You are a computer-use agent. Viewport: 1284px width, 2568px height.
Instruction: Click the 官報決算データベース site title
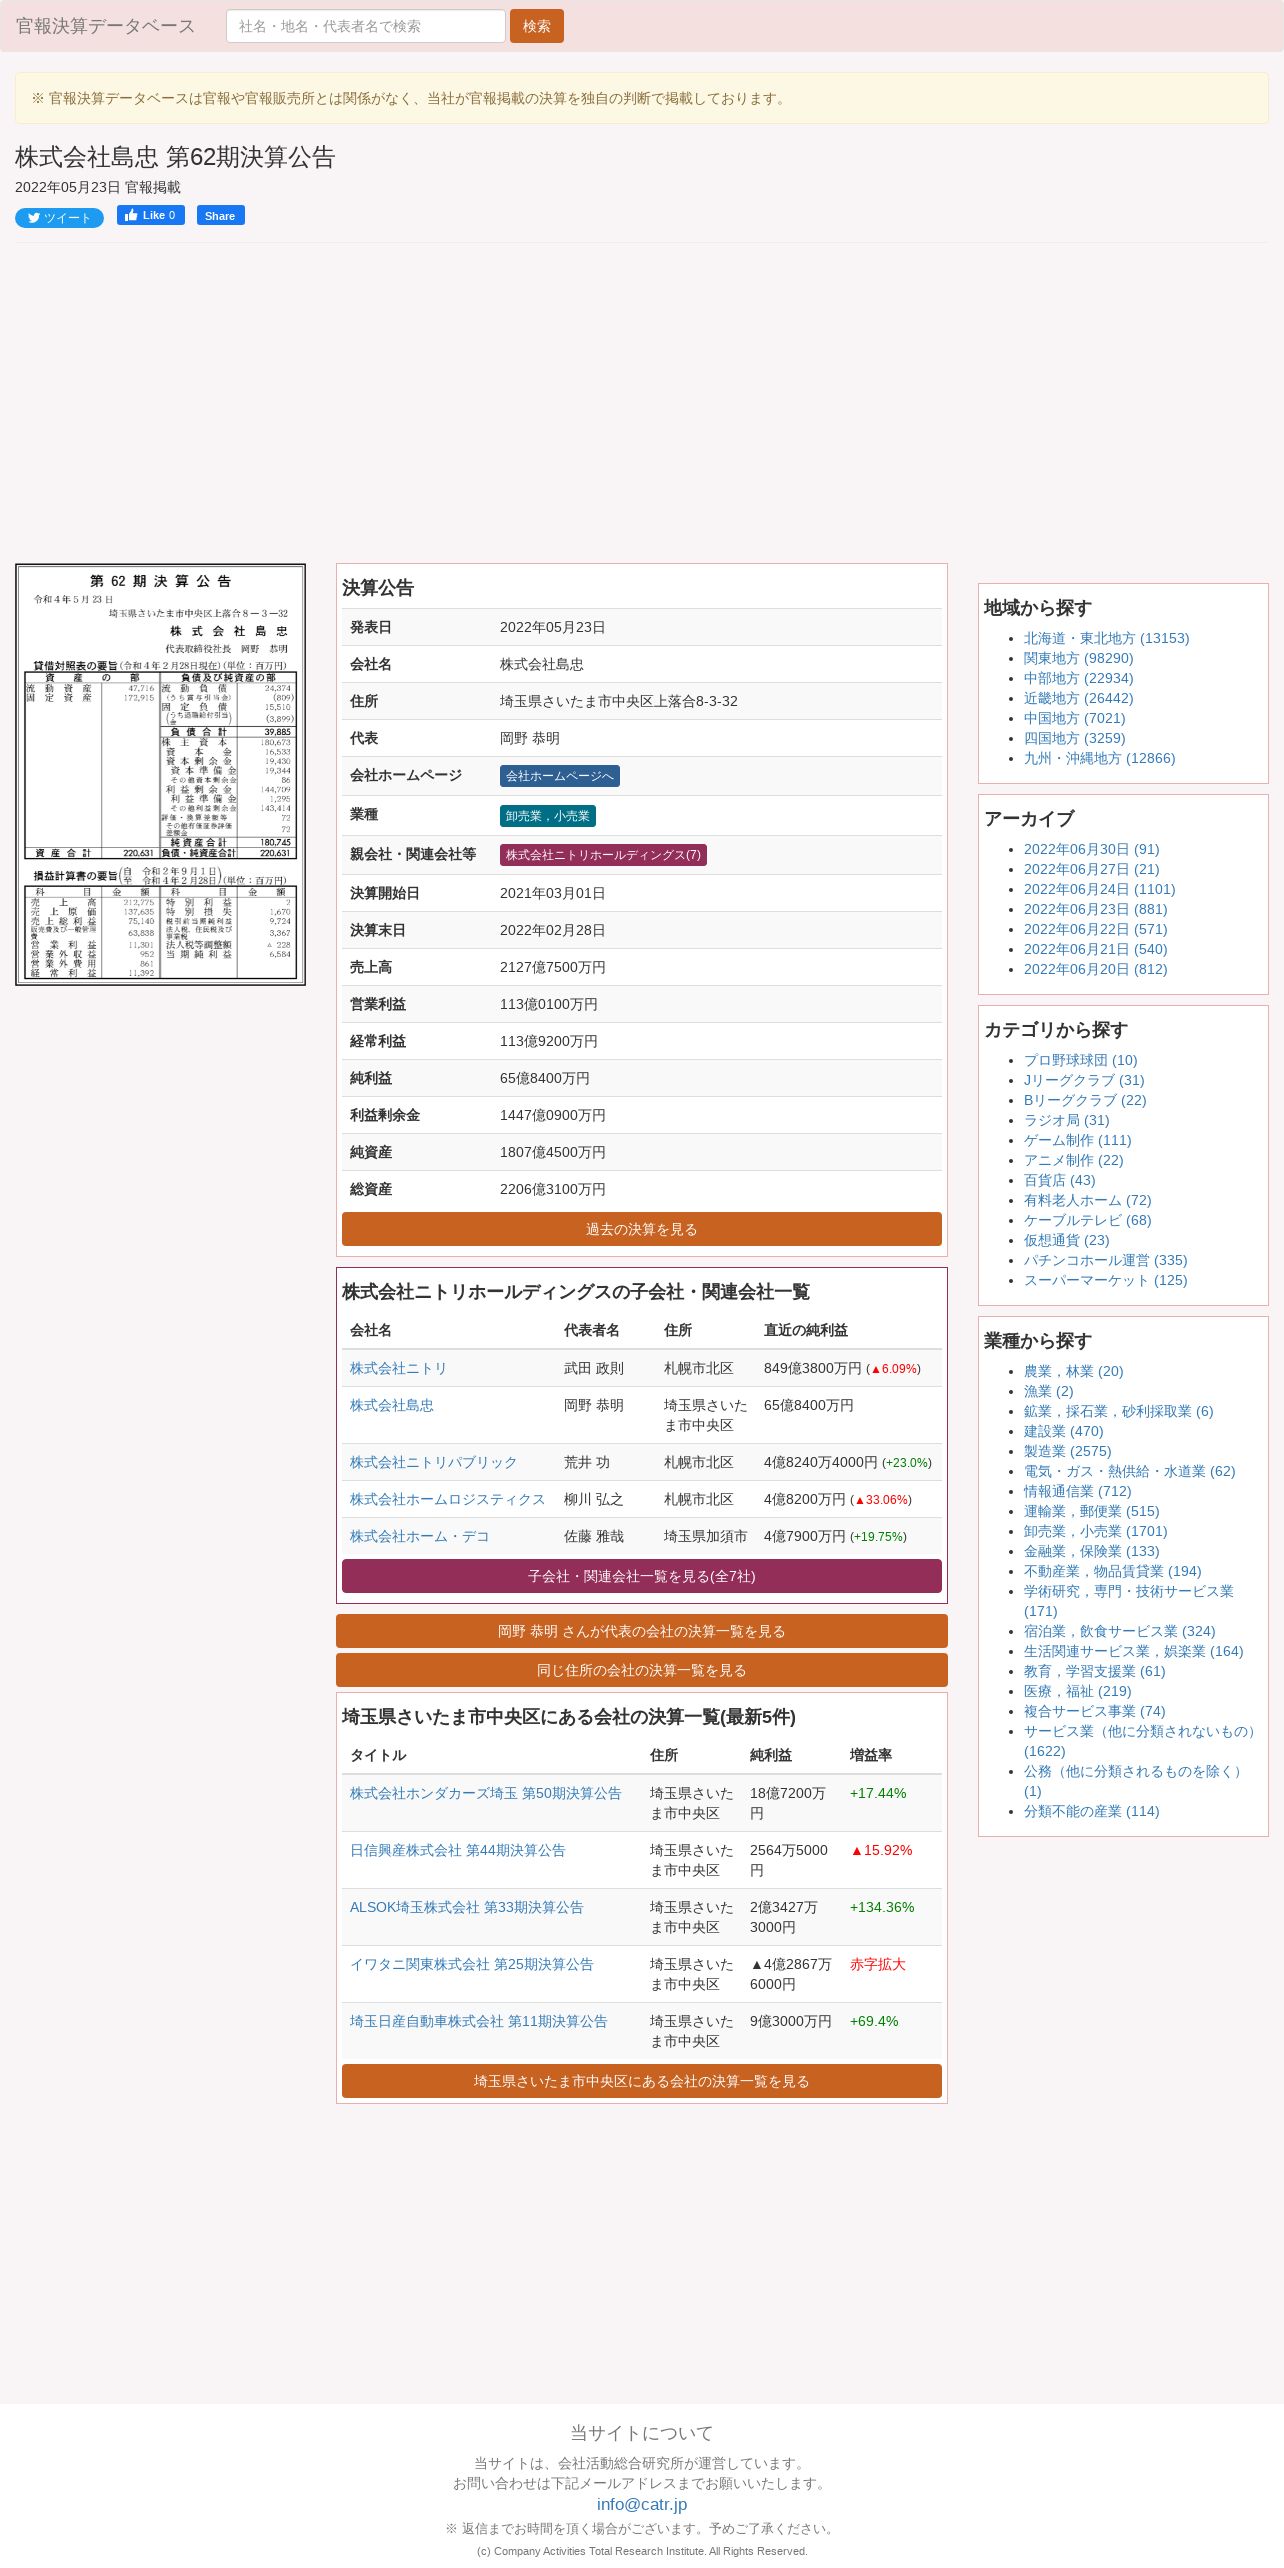click(105, 26)
